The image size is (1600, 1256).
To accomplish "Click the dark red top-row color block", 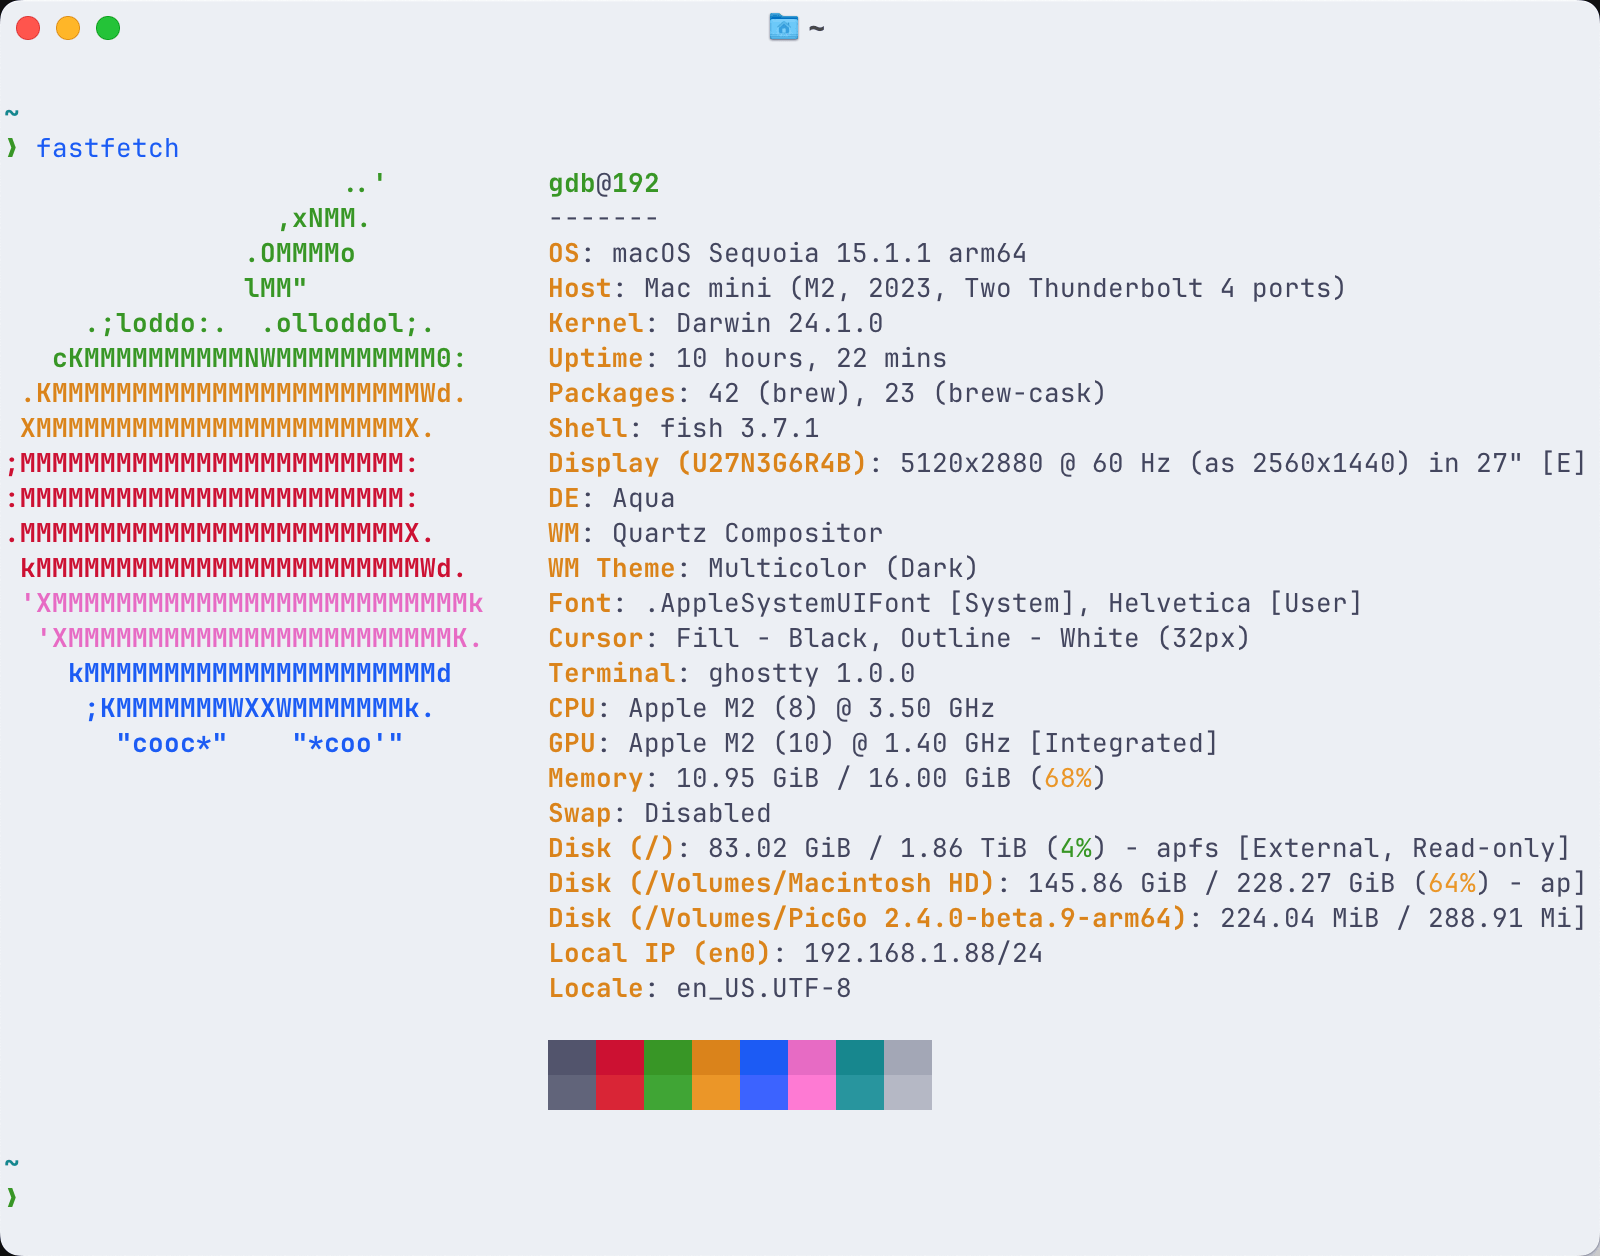I will (620, 1057).
